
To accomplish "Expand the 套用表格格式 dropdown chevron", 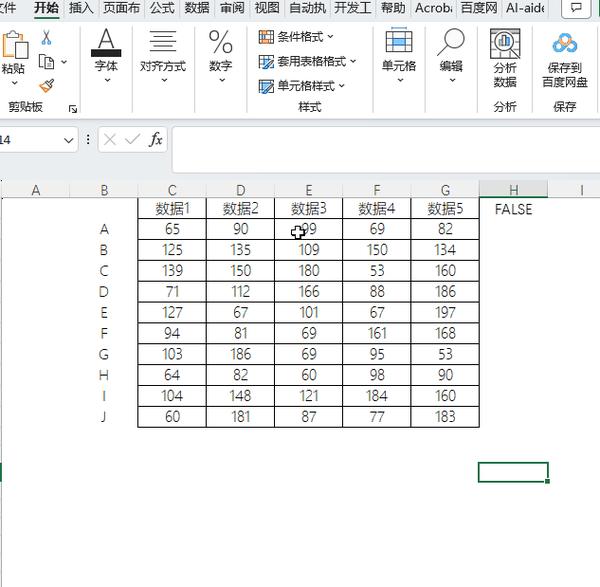I will pos(353,61).
